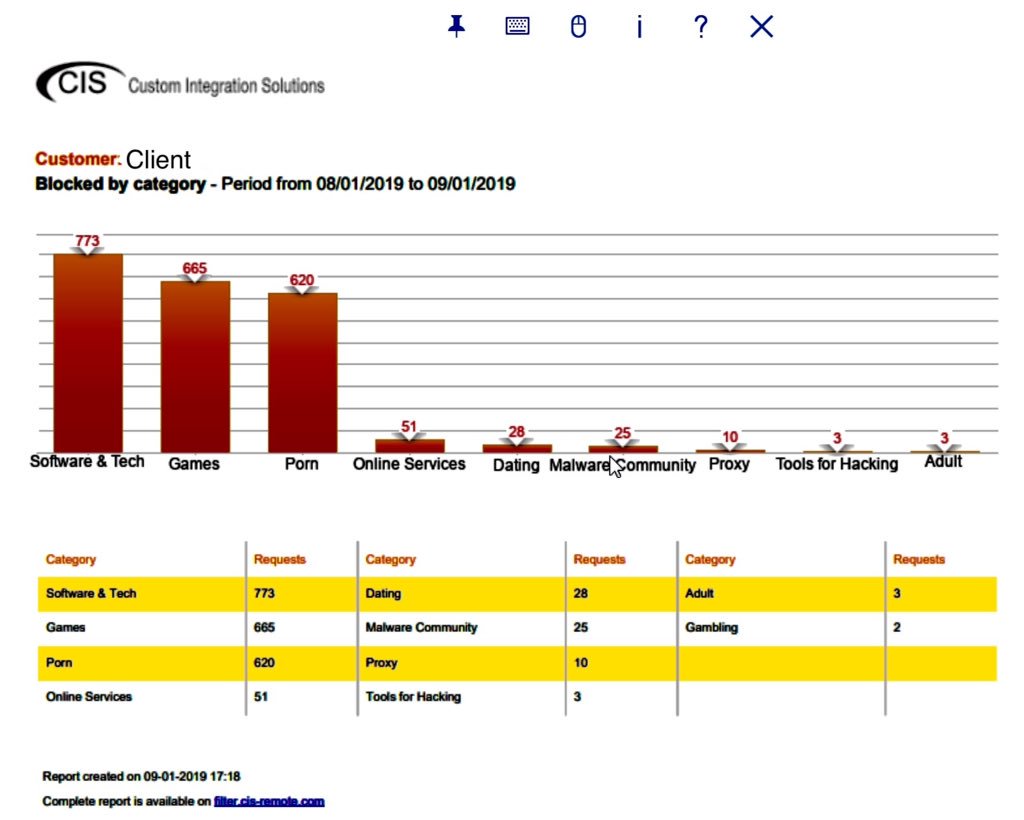The image size is (1024, 820).
Task: Click the pushpin icon in the toolbar
Action: pyautogui.click(x=456, y=26)
